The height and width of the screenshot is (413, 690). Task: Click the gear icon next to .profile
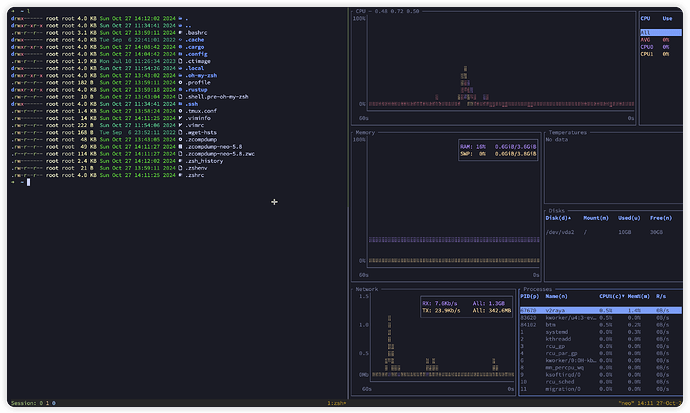click(x=180, y=83)
